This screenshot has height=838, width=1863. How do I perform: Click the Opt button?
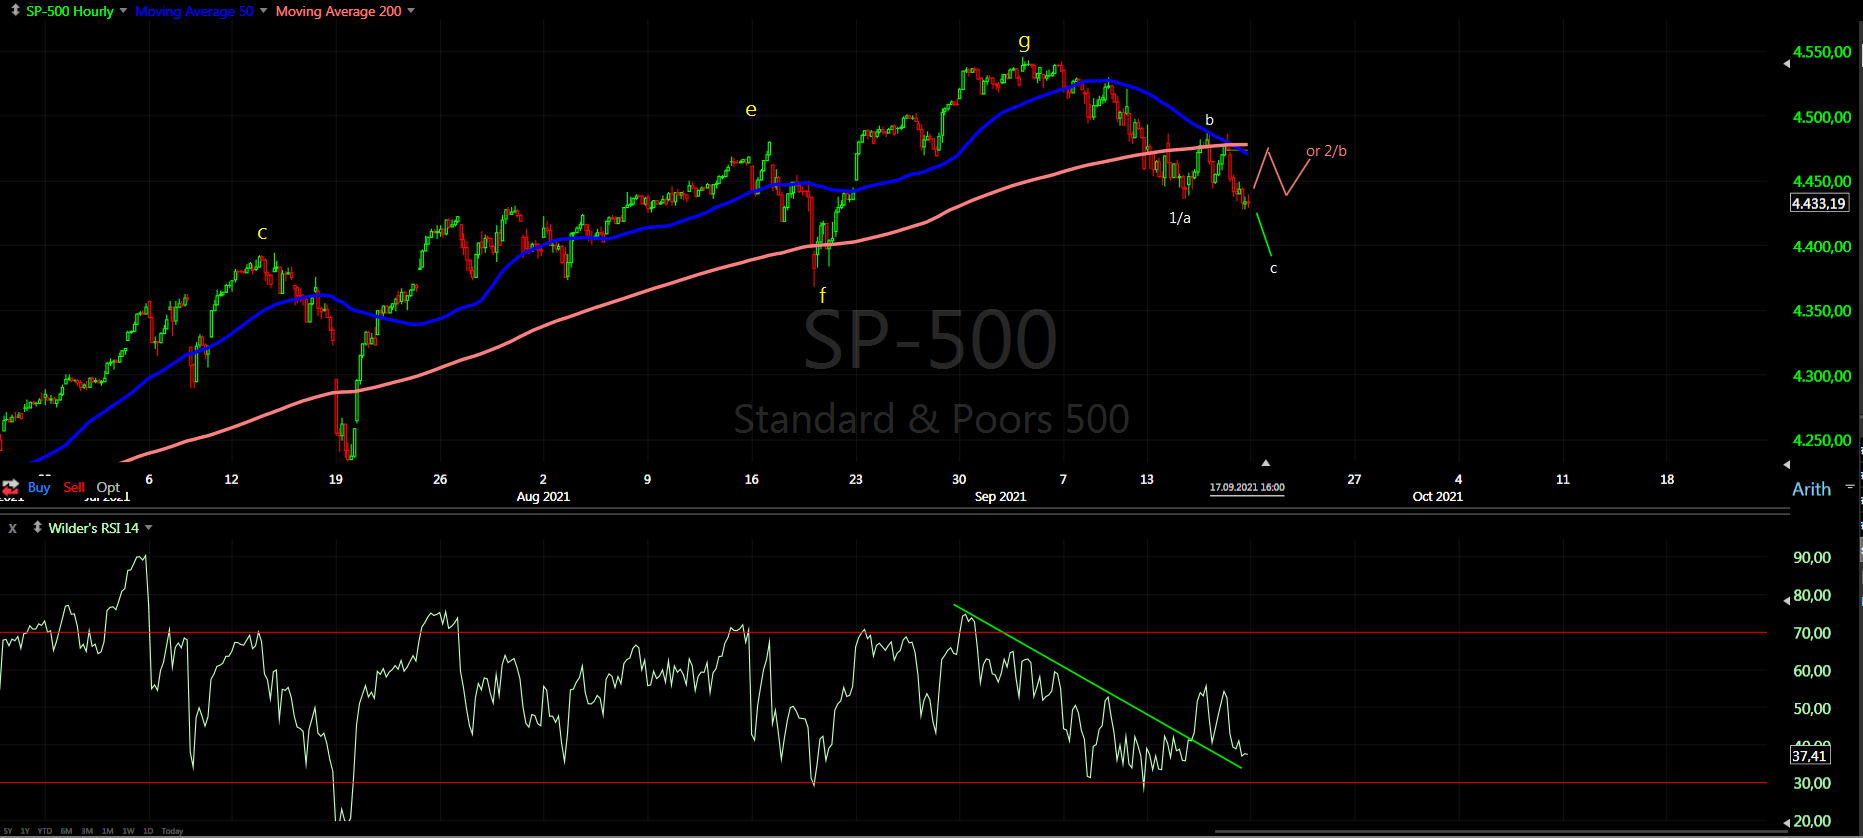[108, 487]
